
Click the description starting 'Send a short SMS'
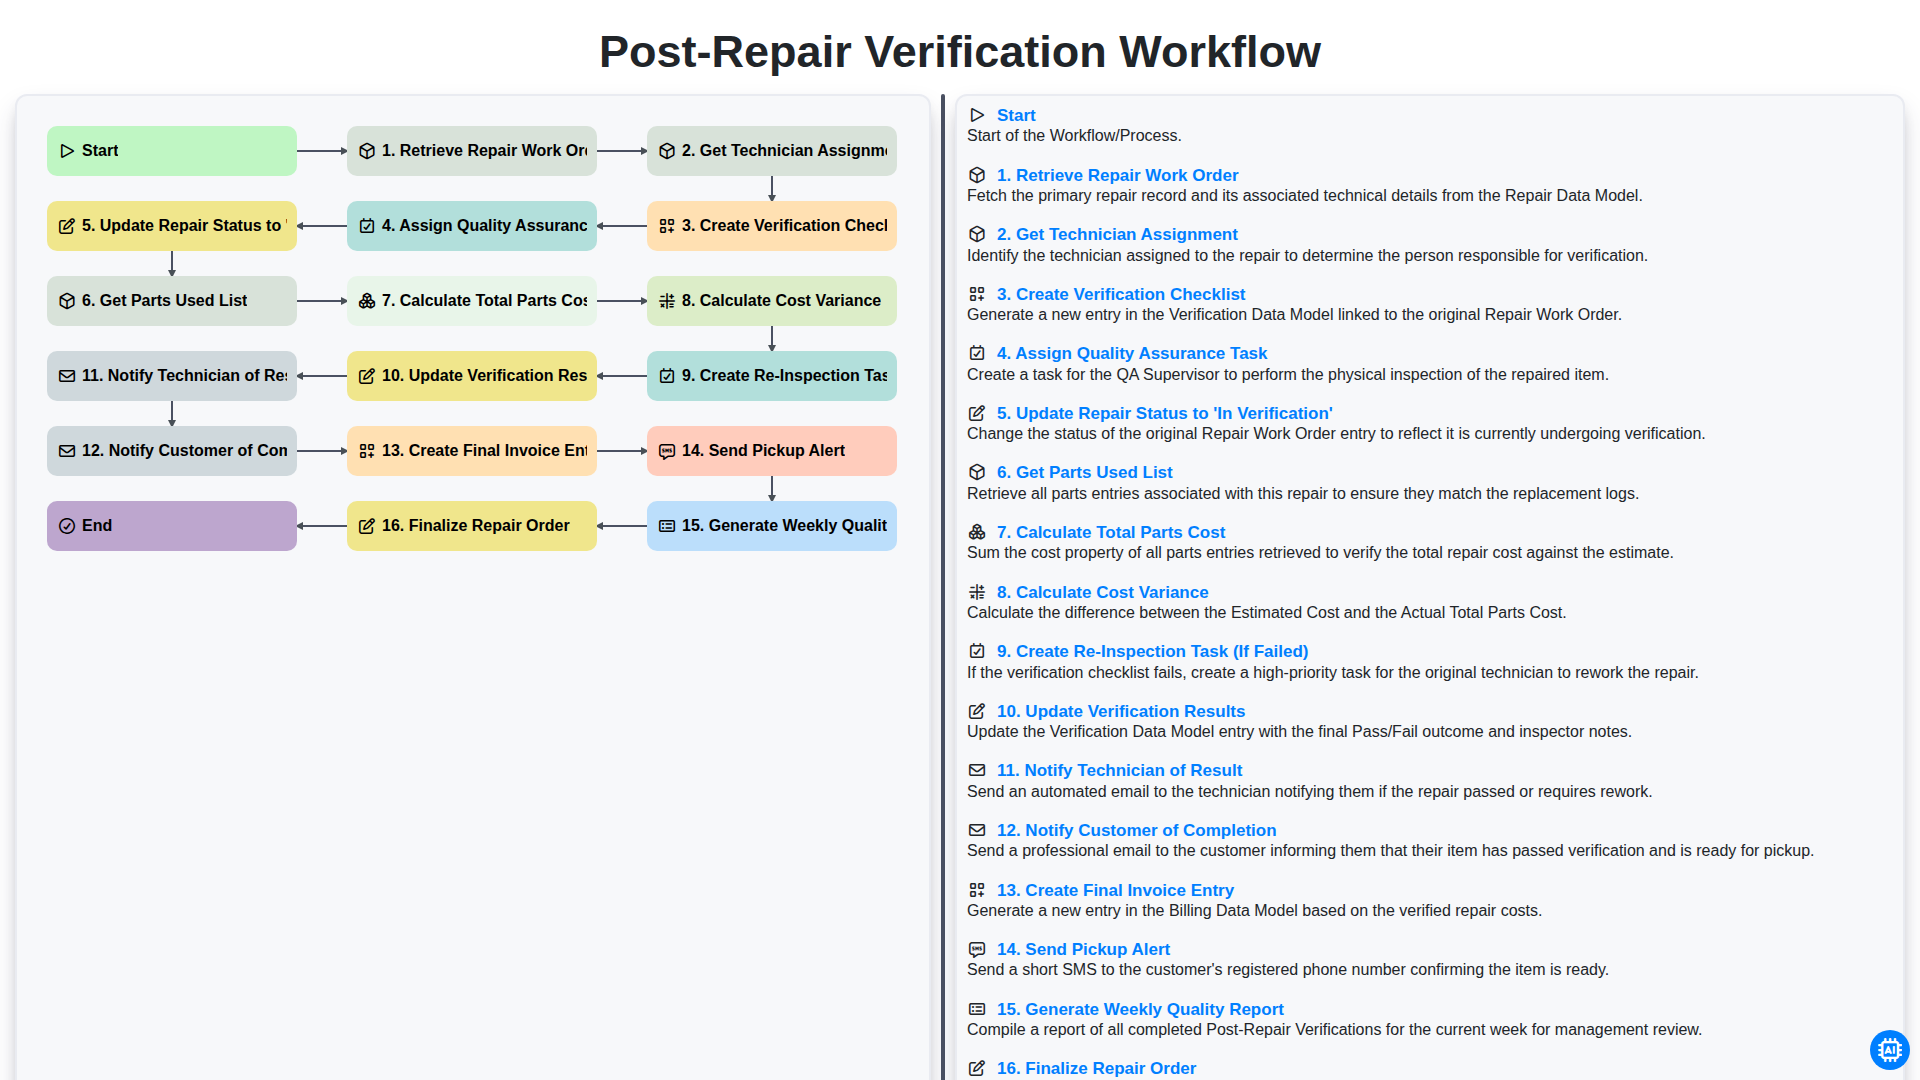pos(1288,970)
